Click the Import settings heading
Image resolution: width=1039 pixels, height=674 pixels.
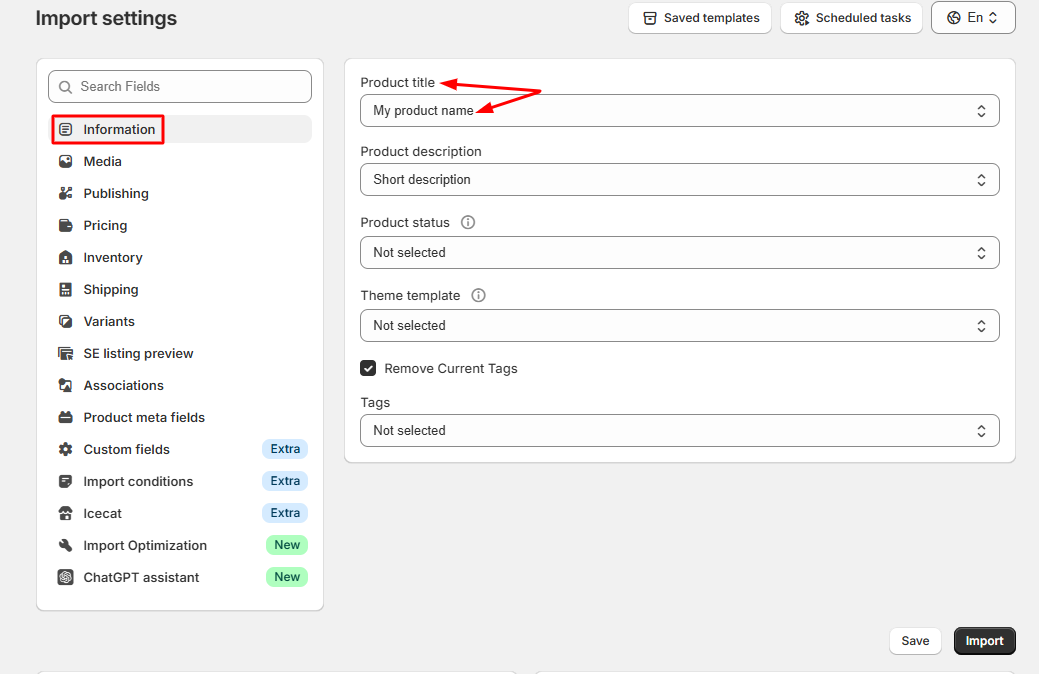[106, 19]
